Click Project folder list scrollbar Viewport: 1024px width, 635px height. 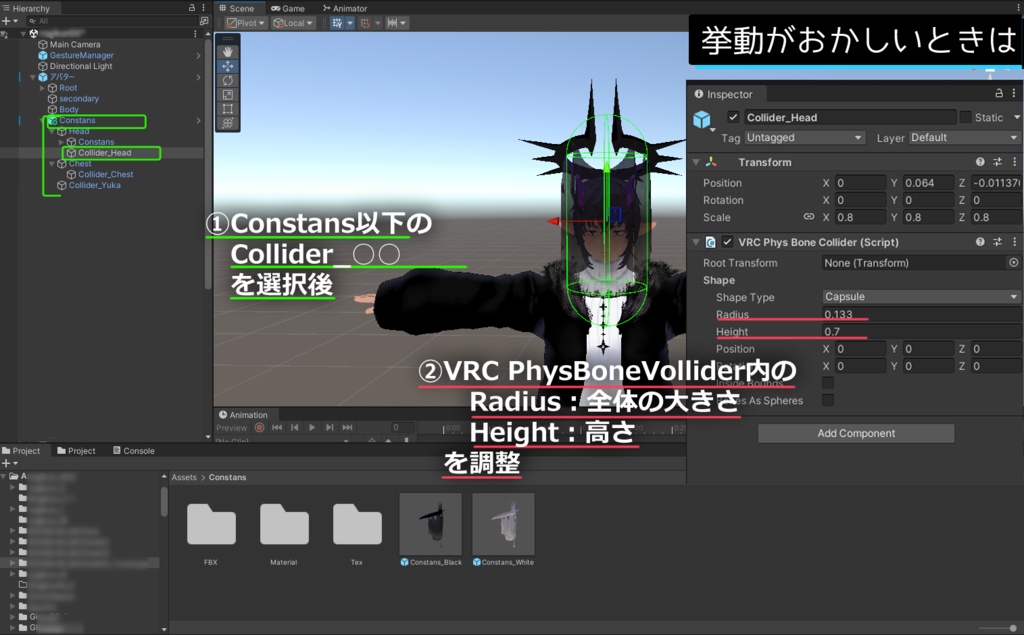coord(164,502)
